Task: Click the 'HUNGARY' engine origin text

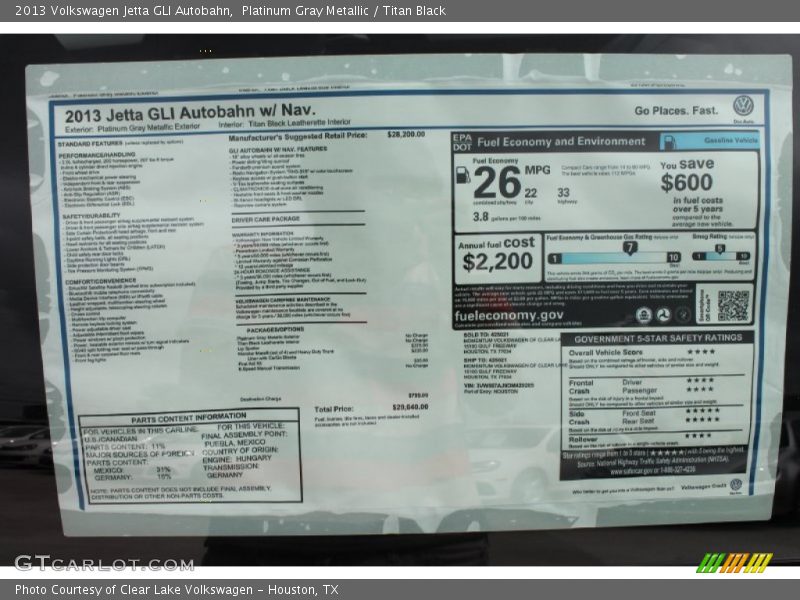Action: [254, 458]
